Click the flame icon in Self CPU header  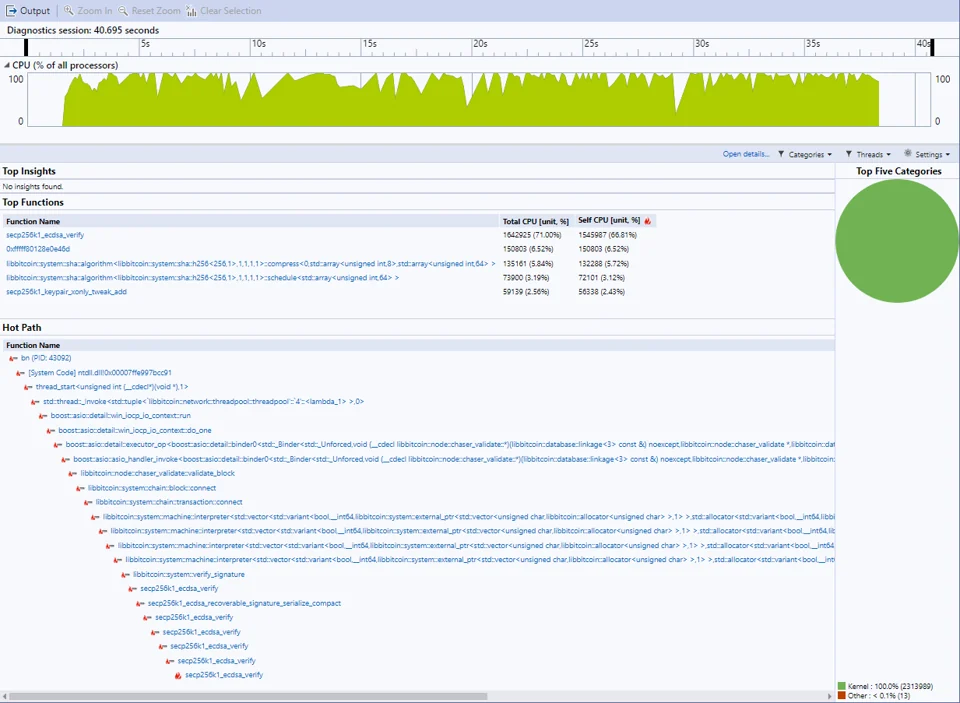click(x=648, y=220)
